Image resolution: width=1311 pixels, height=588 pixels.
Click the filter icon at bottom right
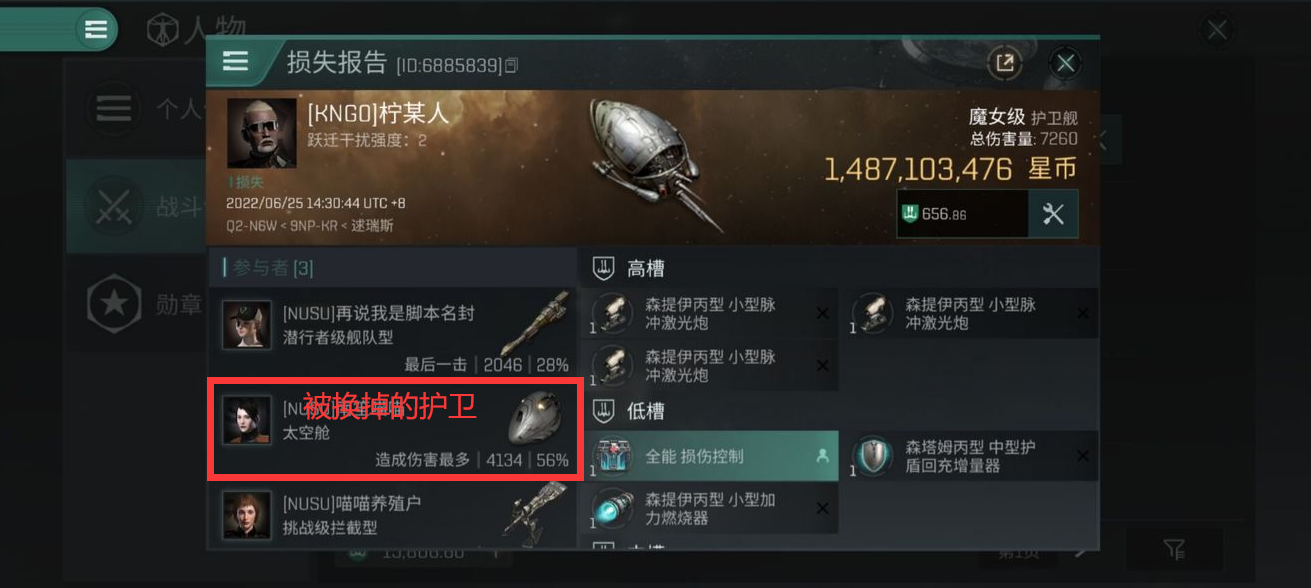tap(1174, 548)
